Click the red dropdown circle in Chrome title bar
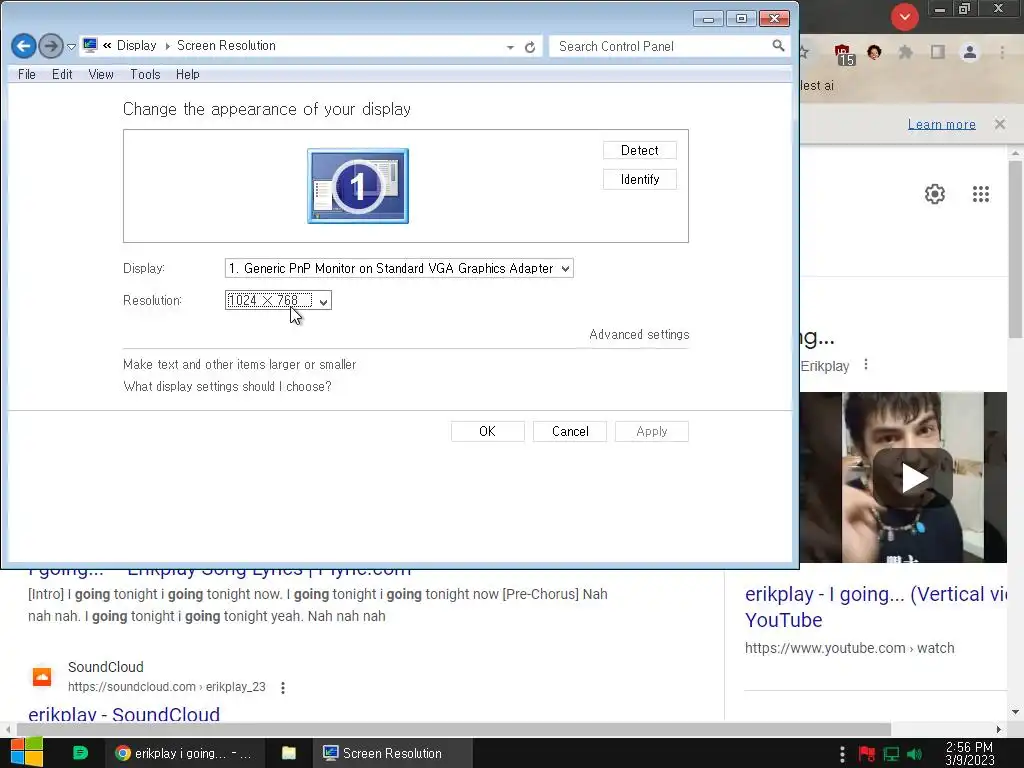 tap(904, 17)
